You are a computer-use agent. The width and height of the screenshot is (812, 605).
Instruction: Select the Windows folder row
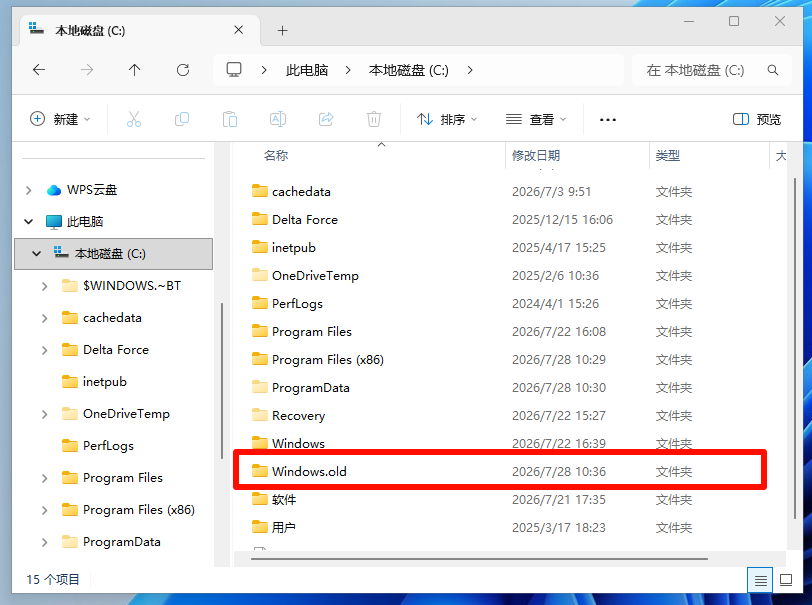point(501,441)
